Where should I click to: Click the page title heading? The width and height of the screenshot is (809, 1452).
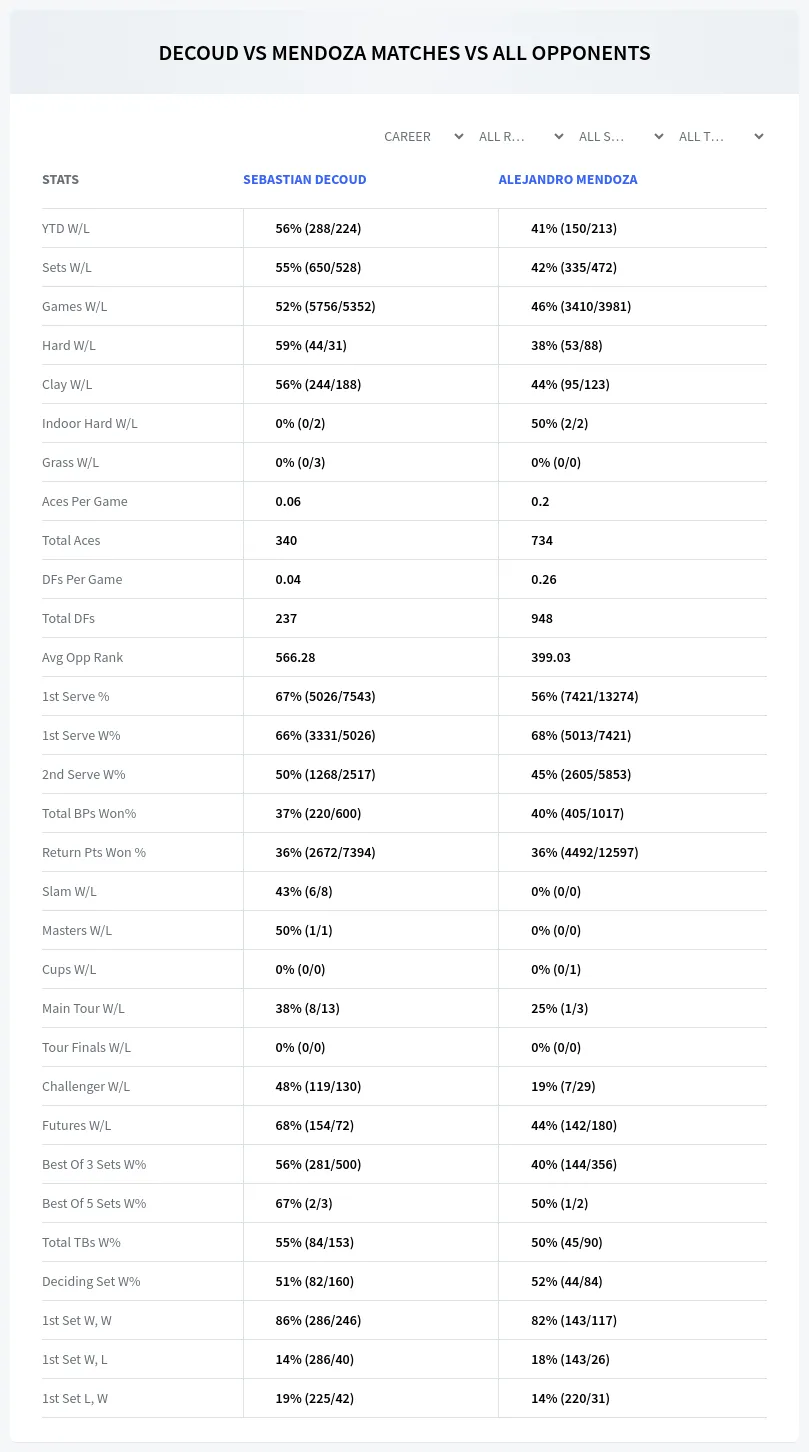click(x=404, y=53)
